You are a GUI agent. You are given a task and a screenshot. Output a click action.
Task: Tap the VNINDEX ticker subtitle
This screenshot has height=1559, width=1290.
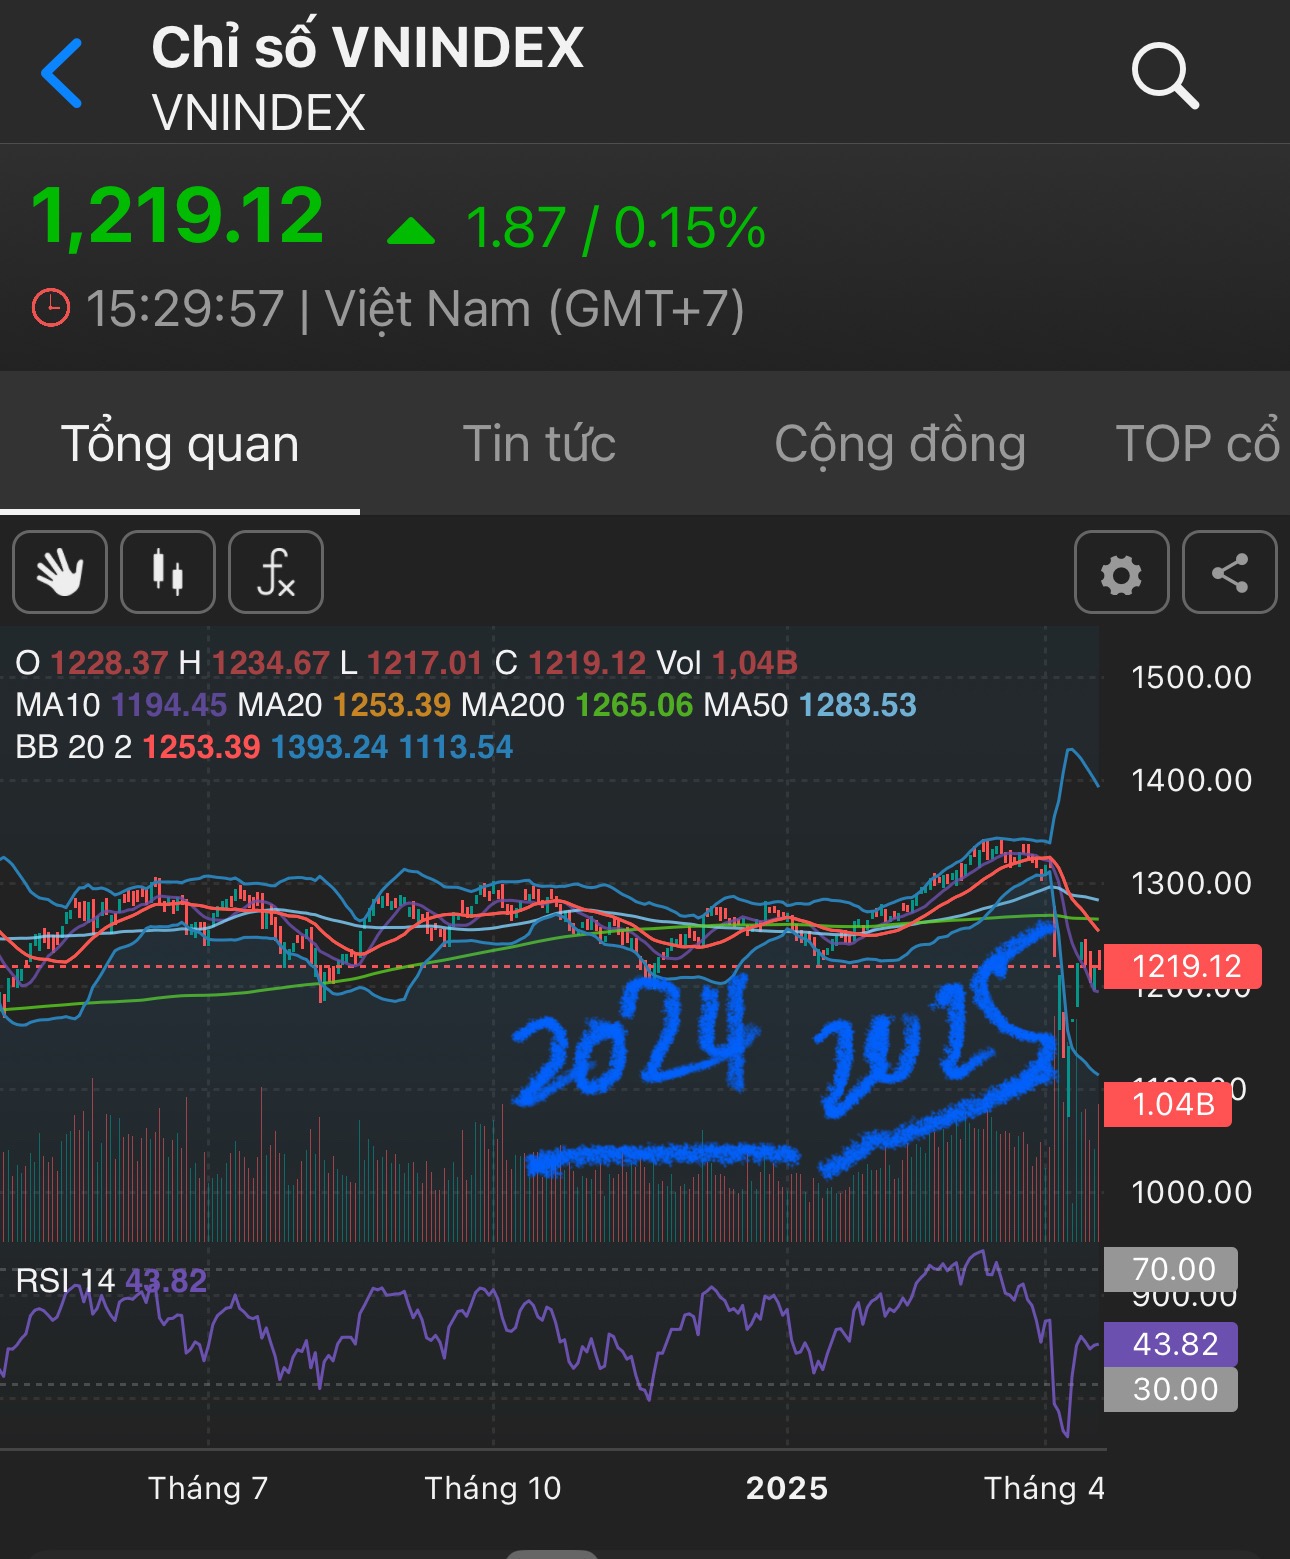(259, 112)
